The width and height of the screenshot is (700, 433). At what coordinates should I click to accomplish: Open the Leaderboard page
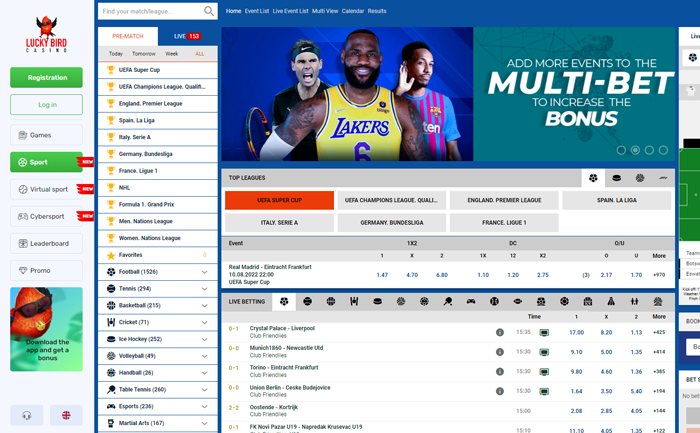(x=46, y=244)
